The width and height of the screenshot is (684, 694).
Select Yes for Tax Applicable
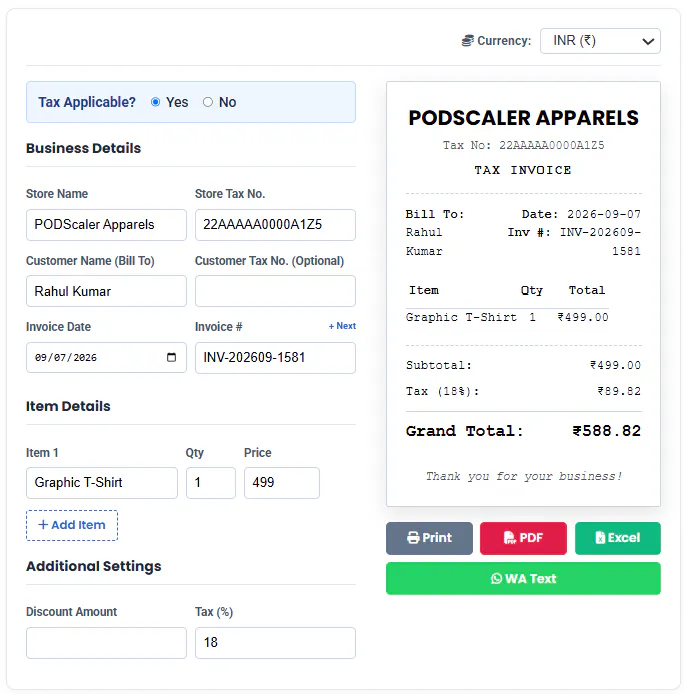155,102
